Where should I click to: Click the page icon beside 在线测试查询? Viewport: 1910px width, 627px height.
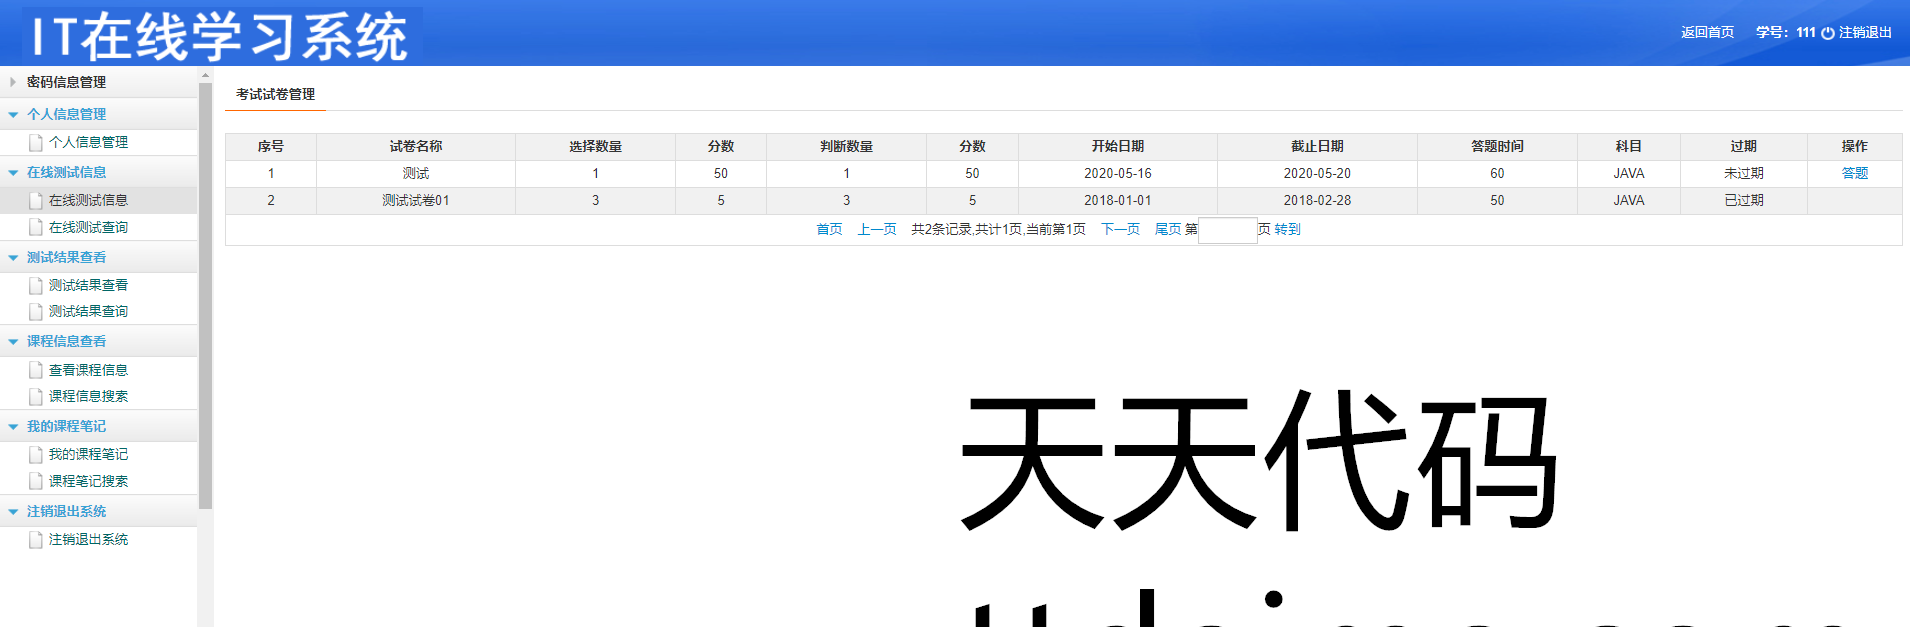point(36,228)
